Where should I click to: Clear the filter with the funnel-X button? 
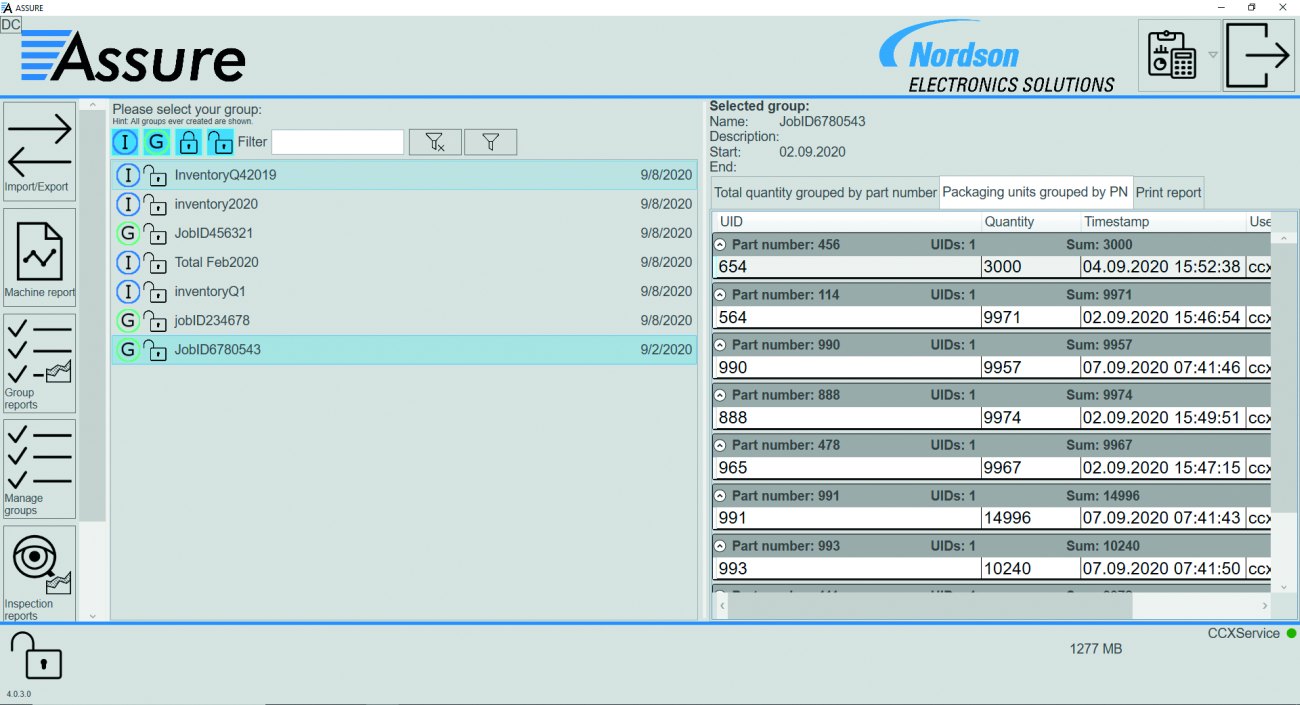coord(435,142)
